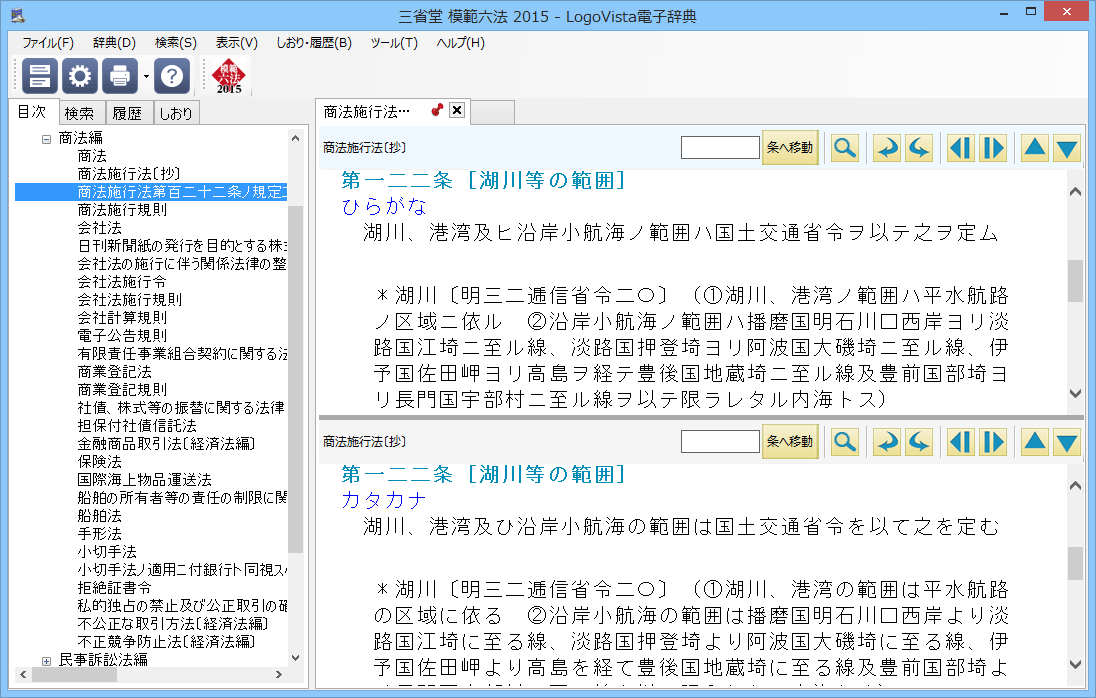Collapse the 商法編 tree node

(x=46, y=139)
